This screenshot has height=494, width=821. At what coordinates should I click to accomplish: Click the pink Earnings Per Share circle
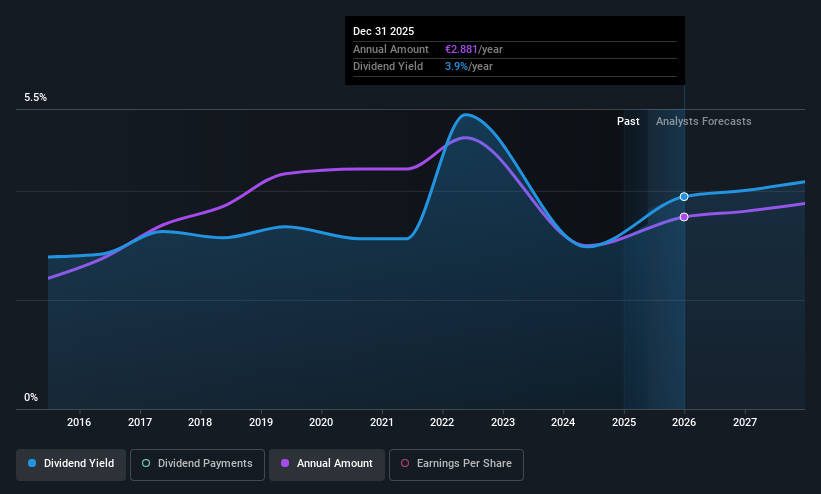coord(405,463)
